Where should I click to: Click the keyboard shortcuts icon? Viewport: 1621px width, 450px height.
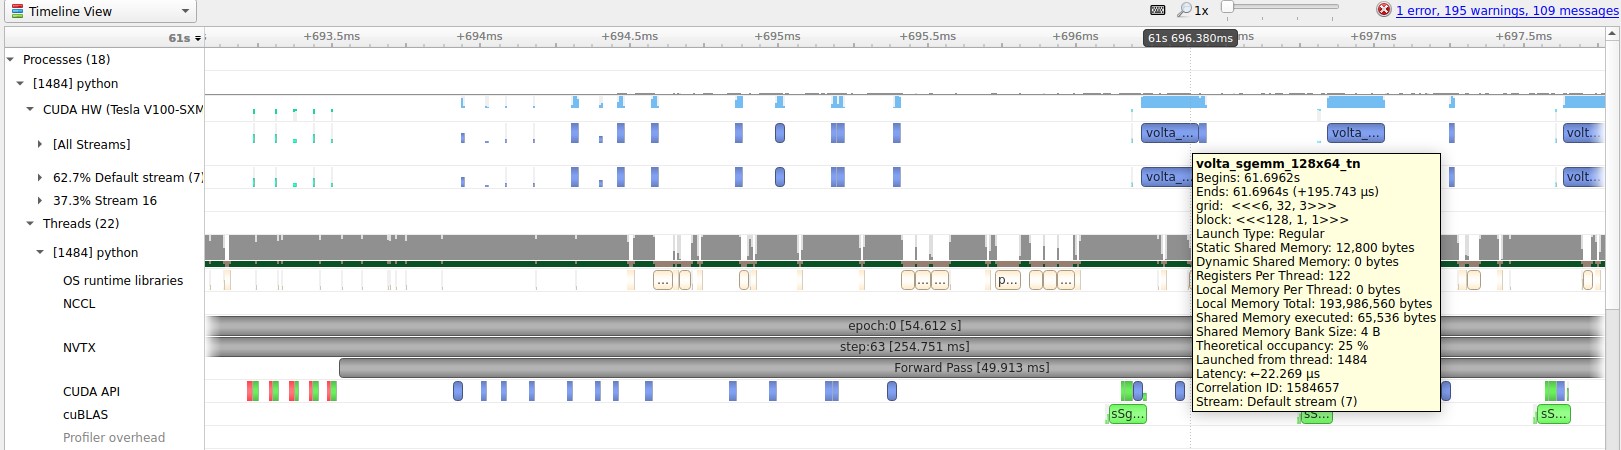tap(1158, 10)
